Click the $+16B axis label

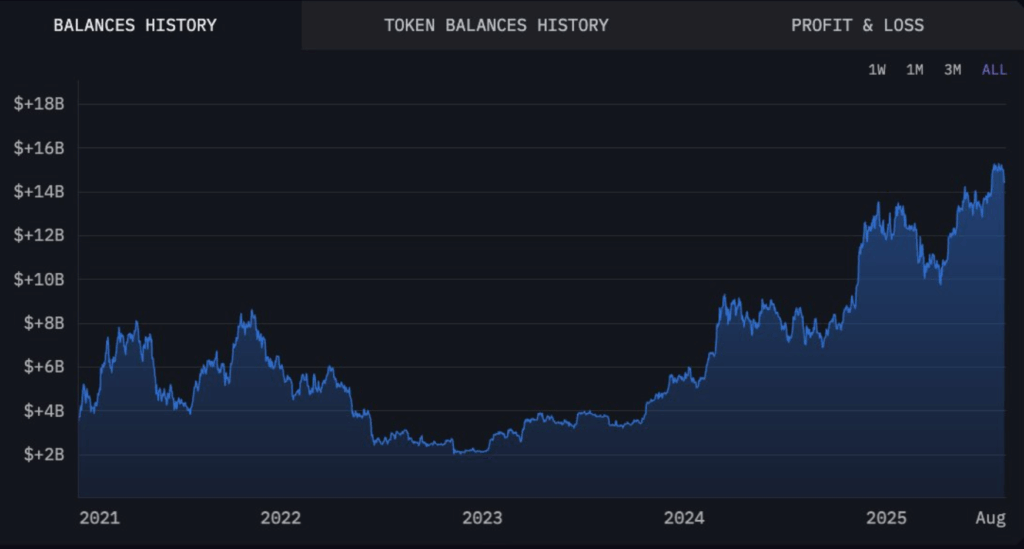point(39,148)
